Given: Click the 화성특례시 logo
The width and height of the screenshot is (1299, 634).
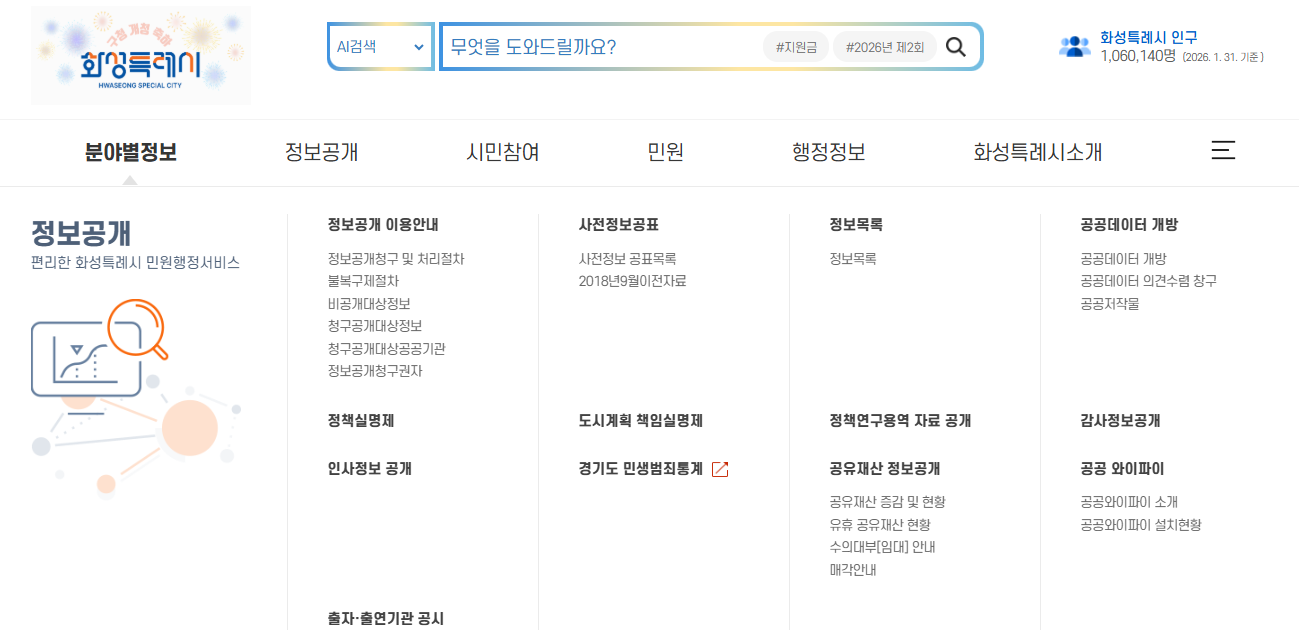Looking at the screenshot, I should 140,56.
